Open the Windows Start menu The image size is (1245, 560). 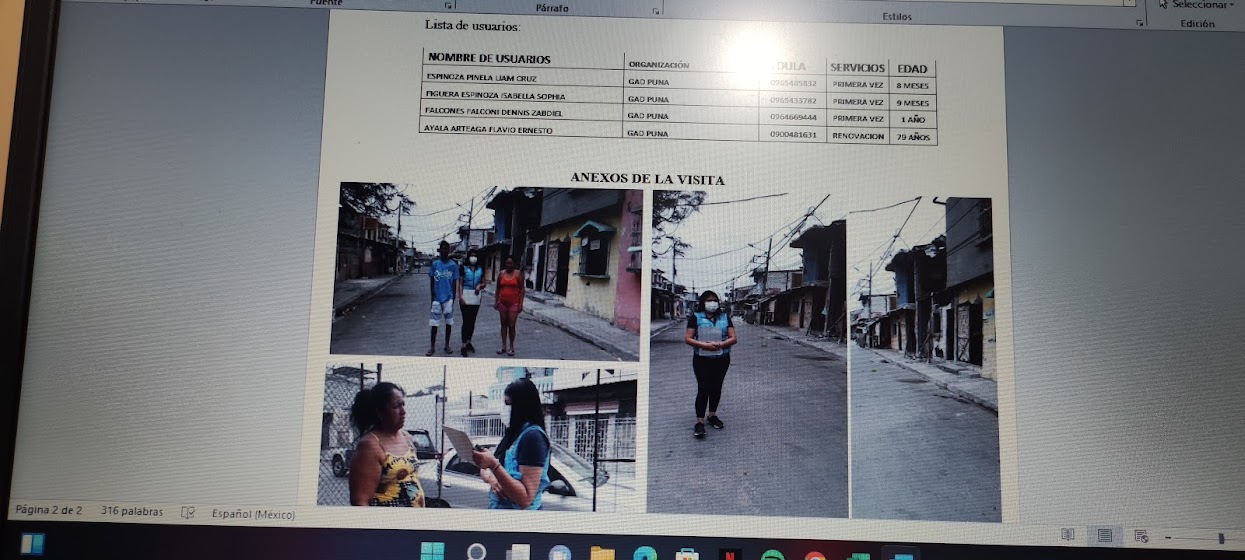[432, 552]
